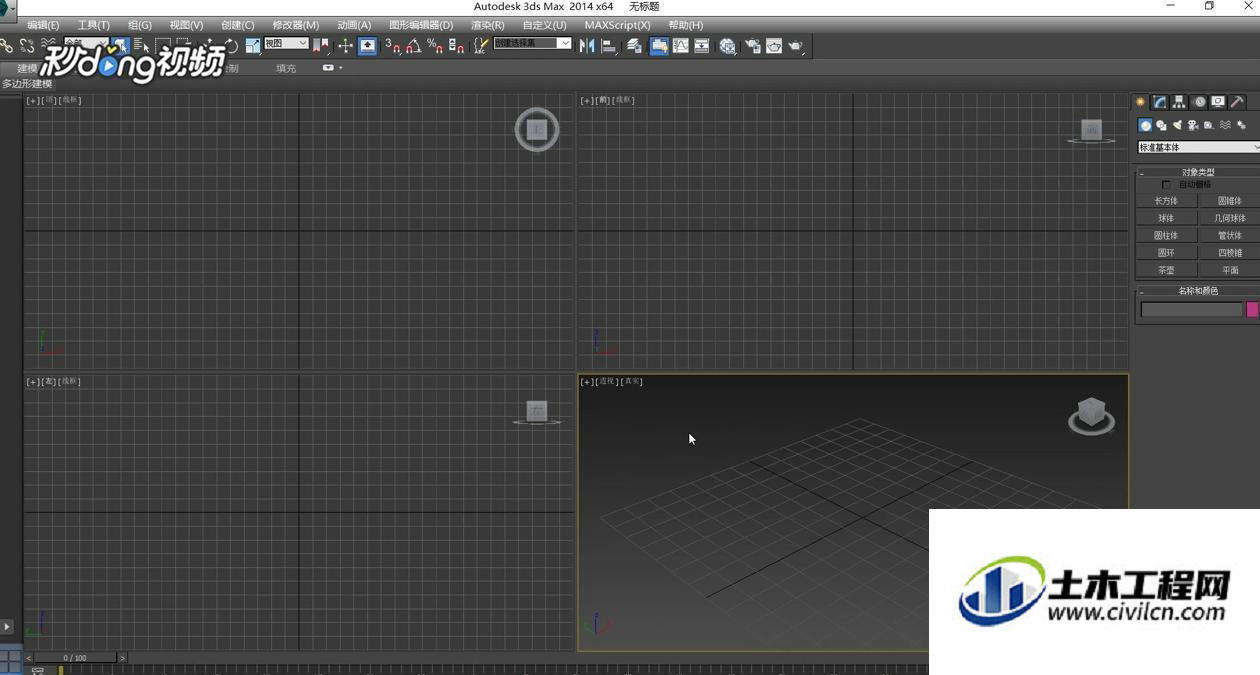
Task: Click the pink object color swatch
Action: 1252,310
